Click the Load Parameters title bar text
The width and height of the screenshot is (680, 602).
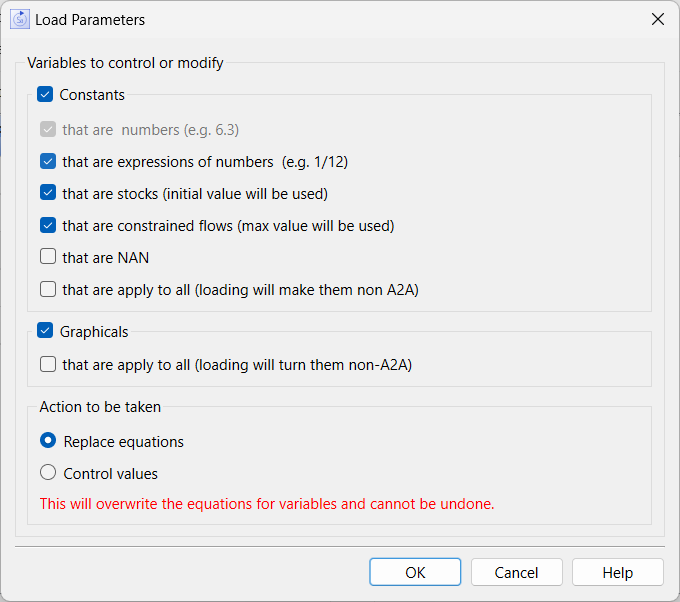pos(90,19)
